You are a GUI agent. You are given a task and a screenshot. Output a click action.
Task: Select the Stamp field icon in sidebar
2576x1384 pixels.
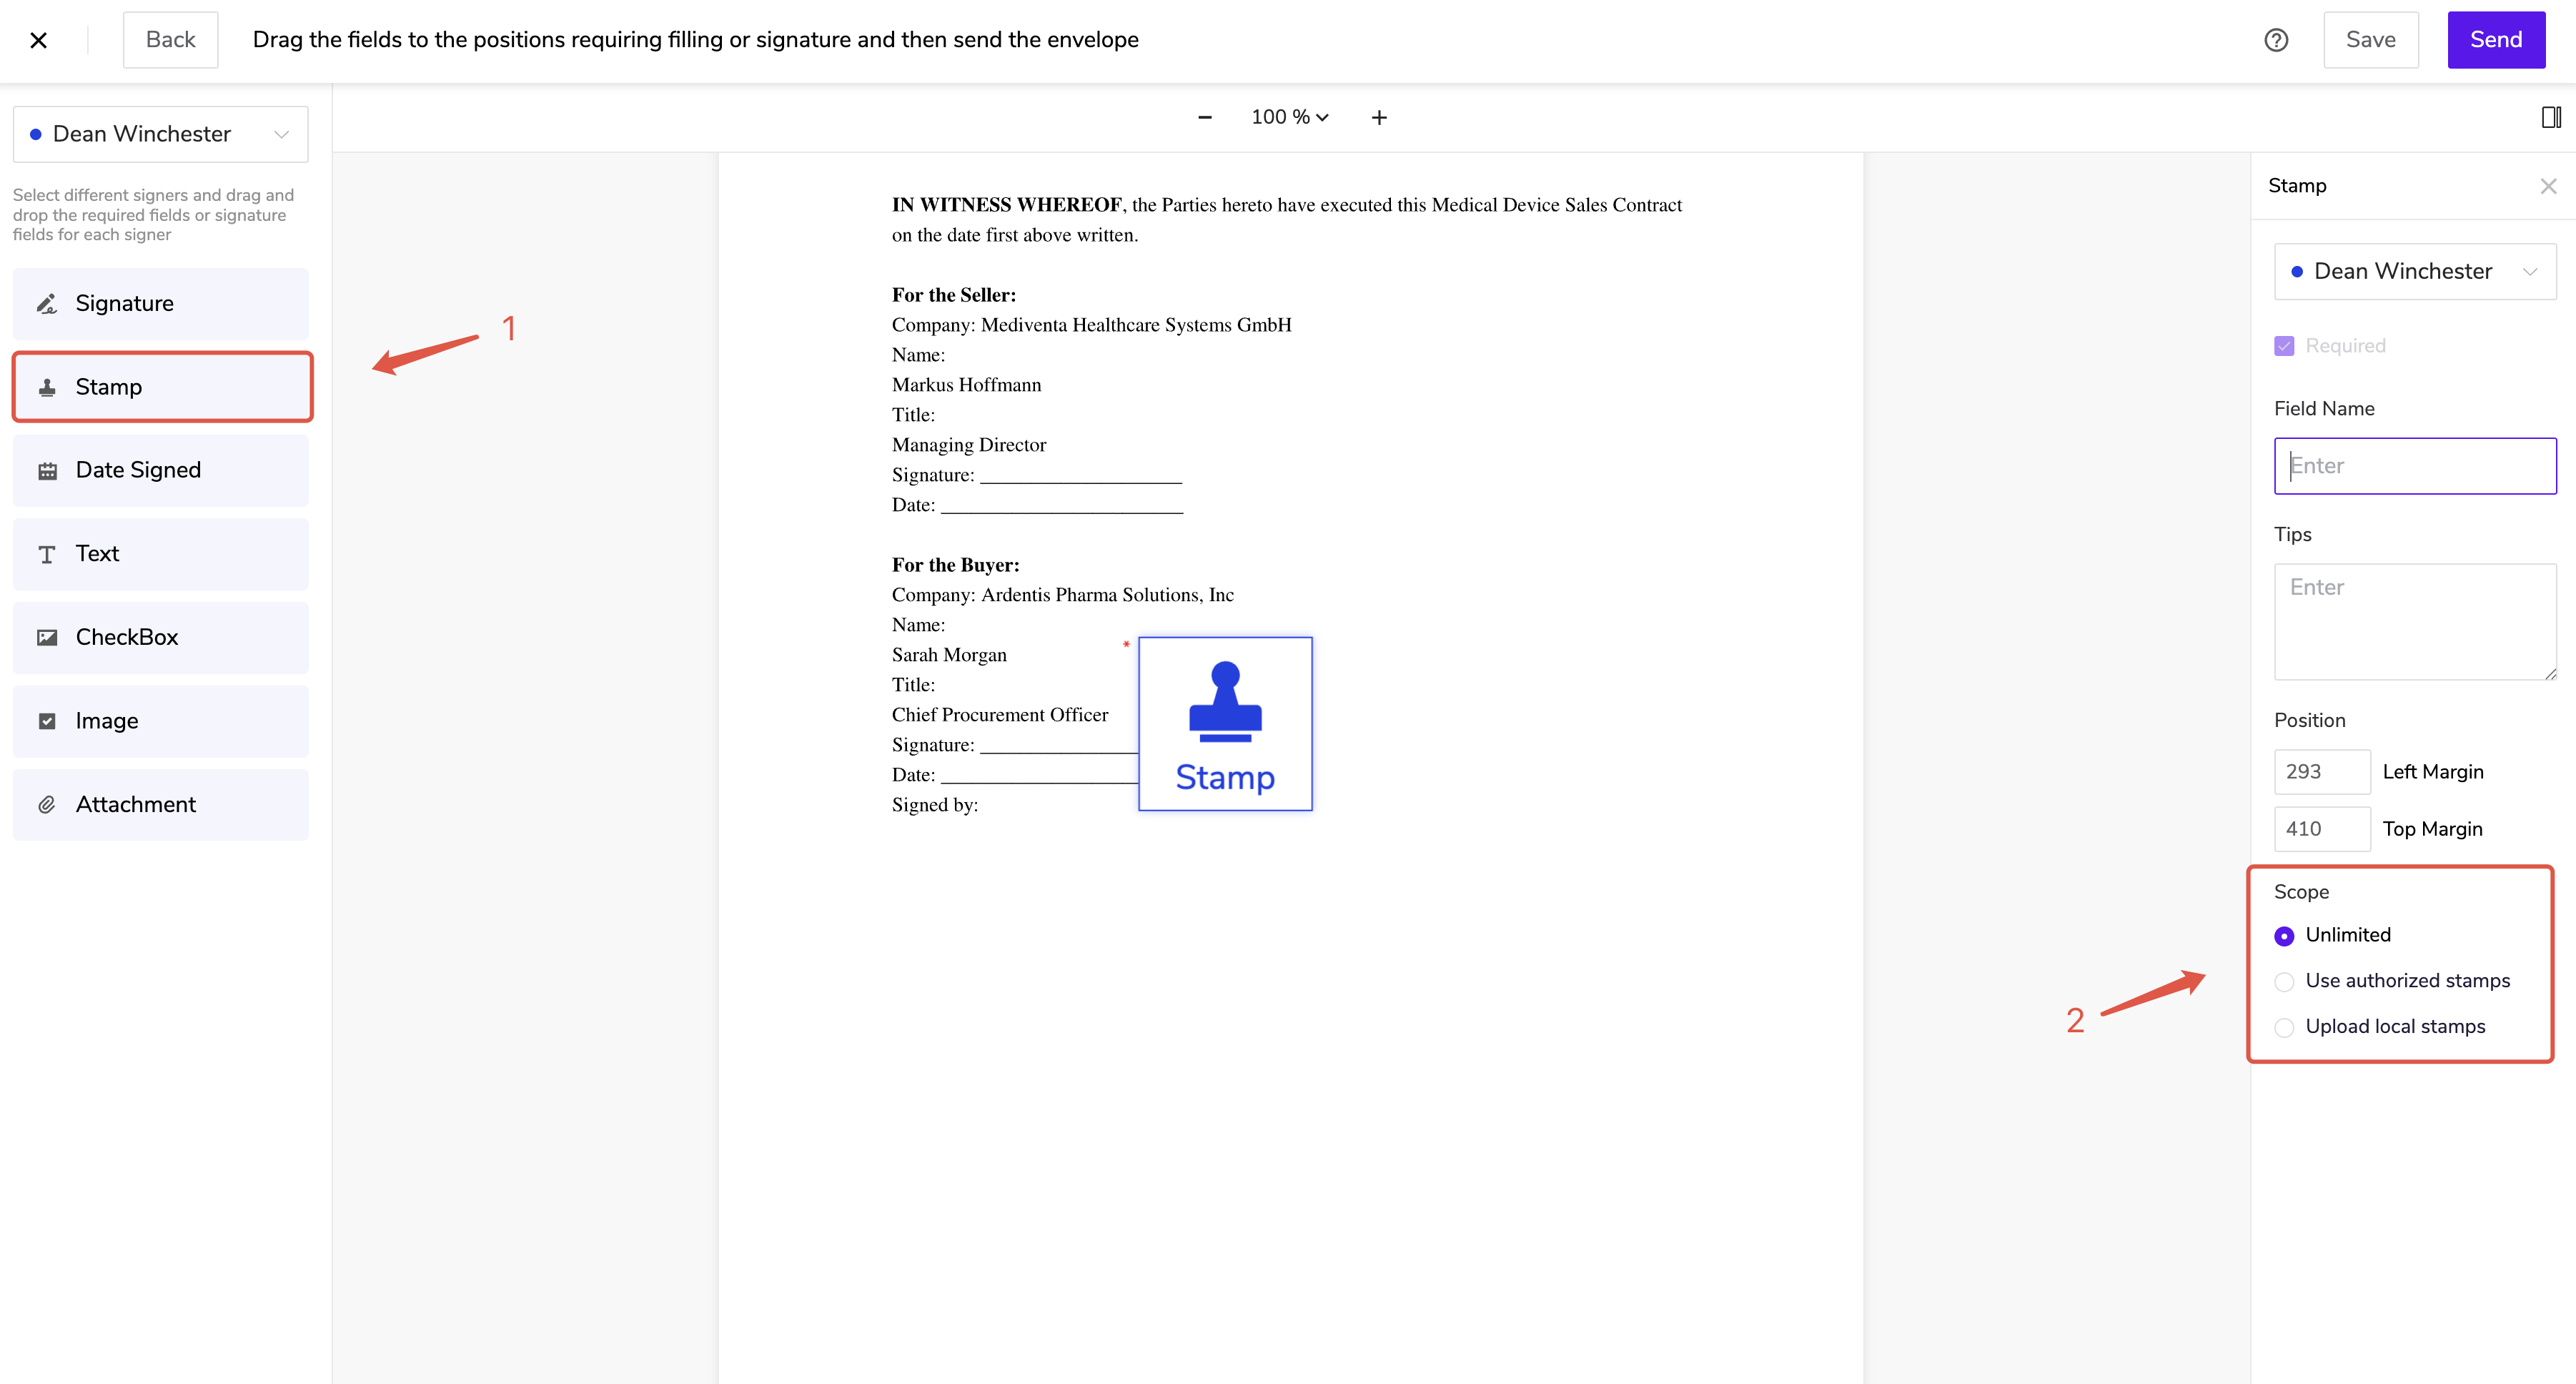click(47, 387)
